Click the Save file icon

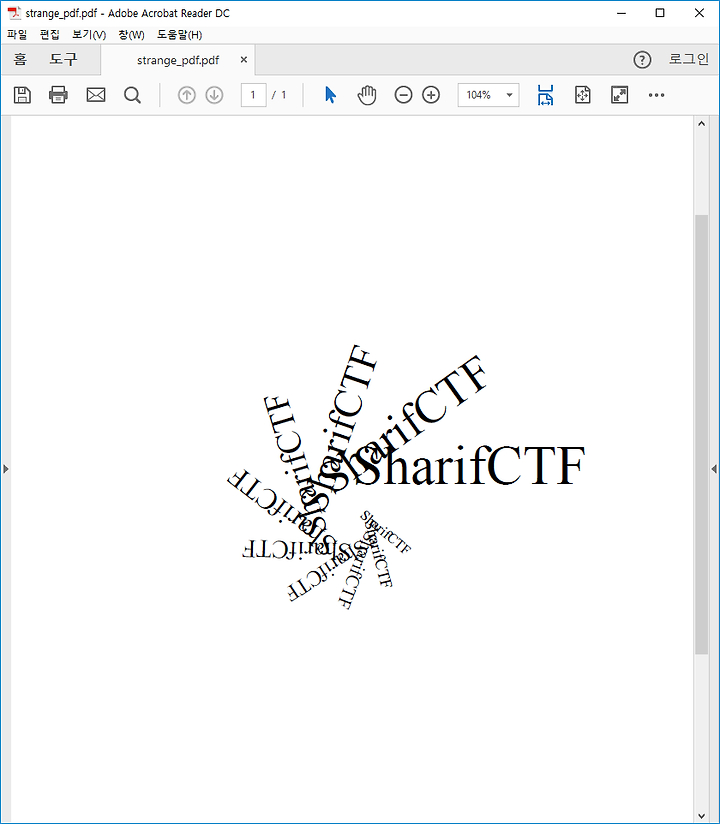pyautogui.click(x=22, y=95)
